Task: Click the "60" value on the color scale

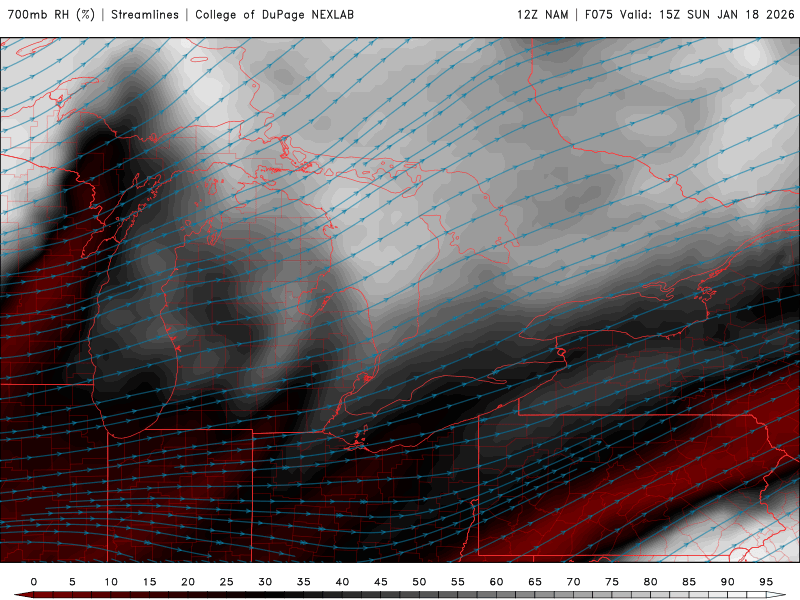Action: 496,582
